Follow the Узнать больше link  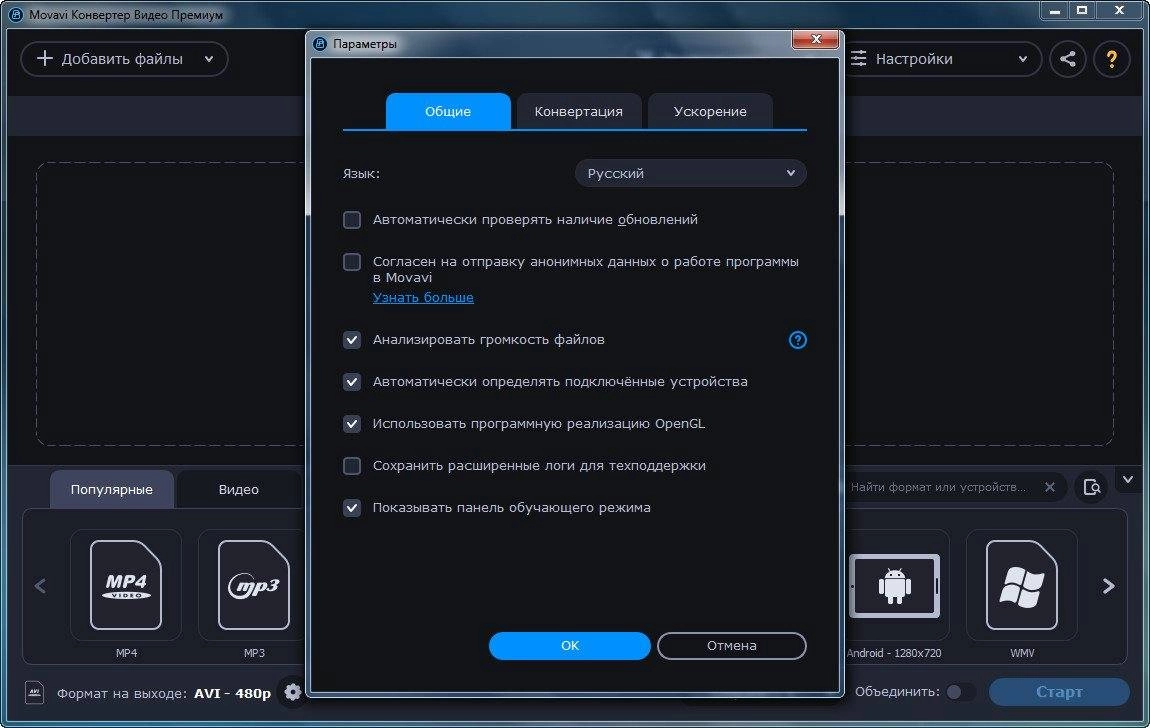click(423, 298)
